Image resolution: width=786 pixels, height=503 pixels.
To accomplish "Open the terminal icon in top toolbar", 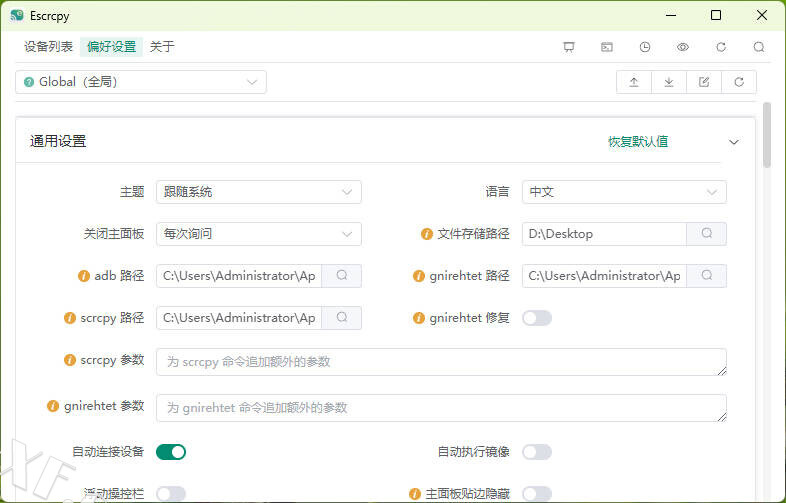I will click(607, 47).
